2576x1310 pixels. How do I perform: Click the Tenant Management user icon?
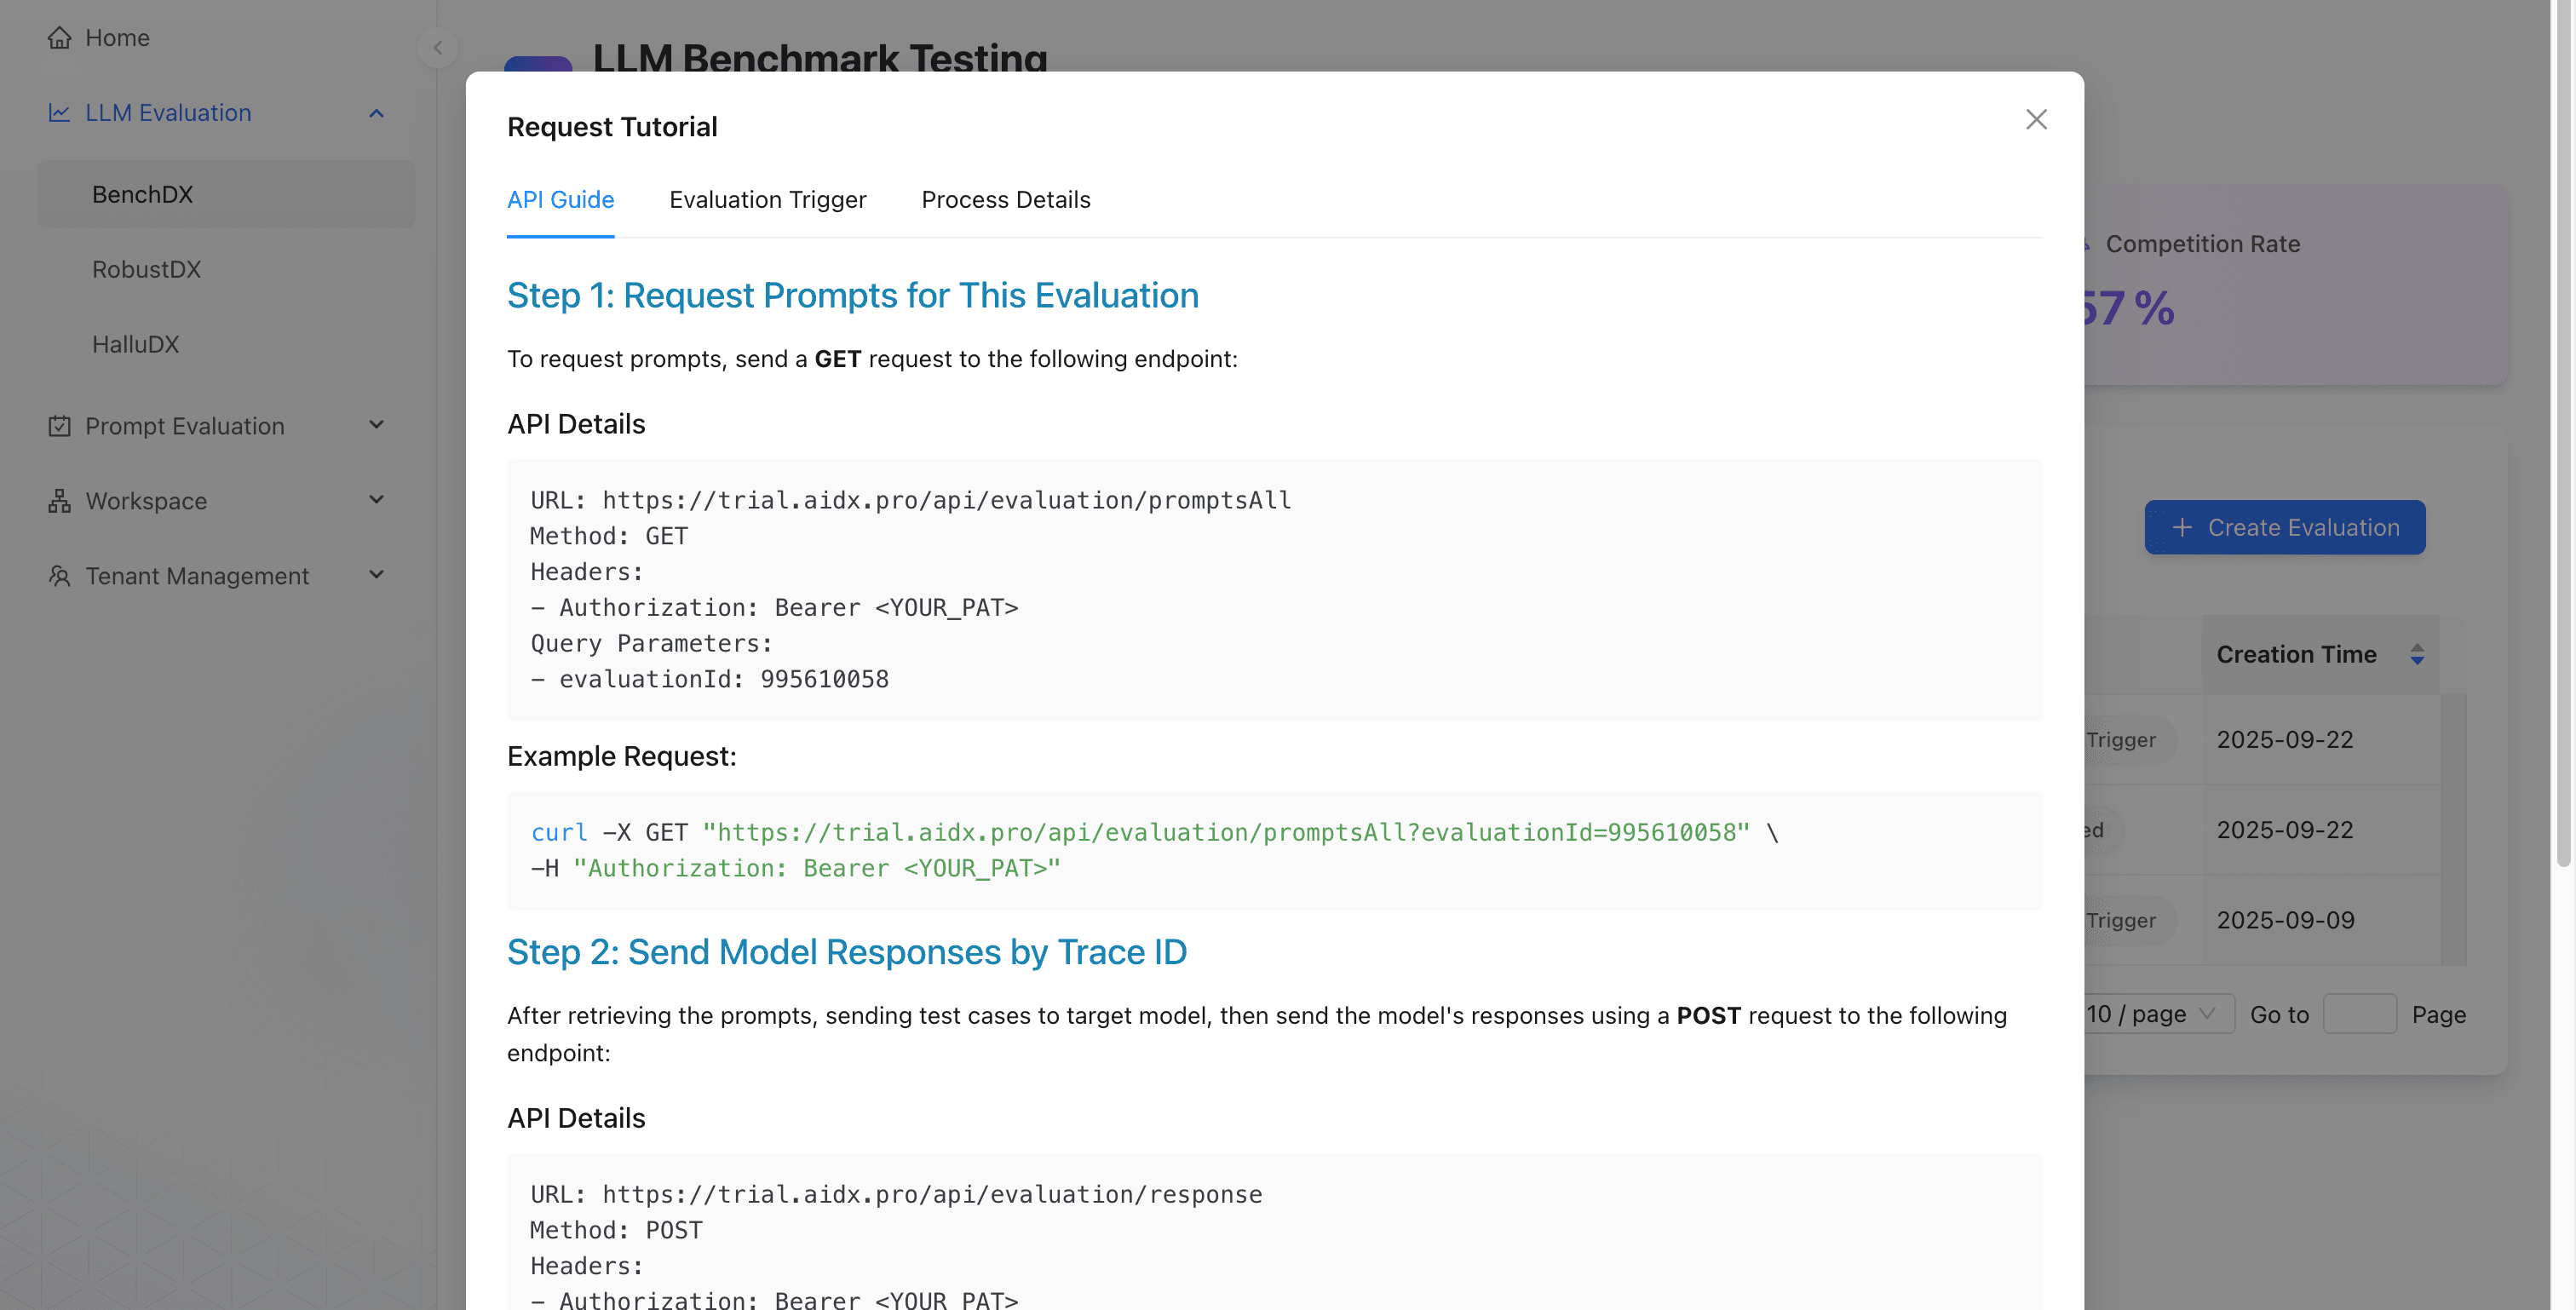coord(60,576)
